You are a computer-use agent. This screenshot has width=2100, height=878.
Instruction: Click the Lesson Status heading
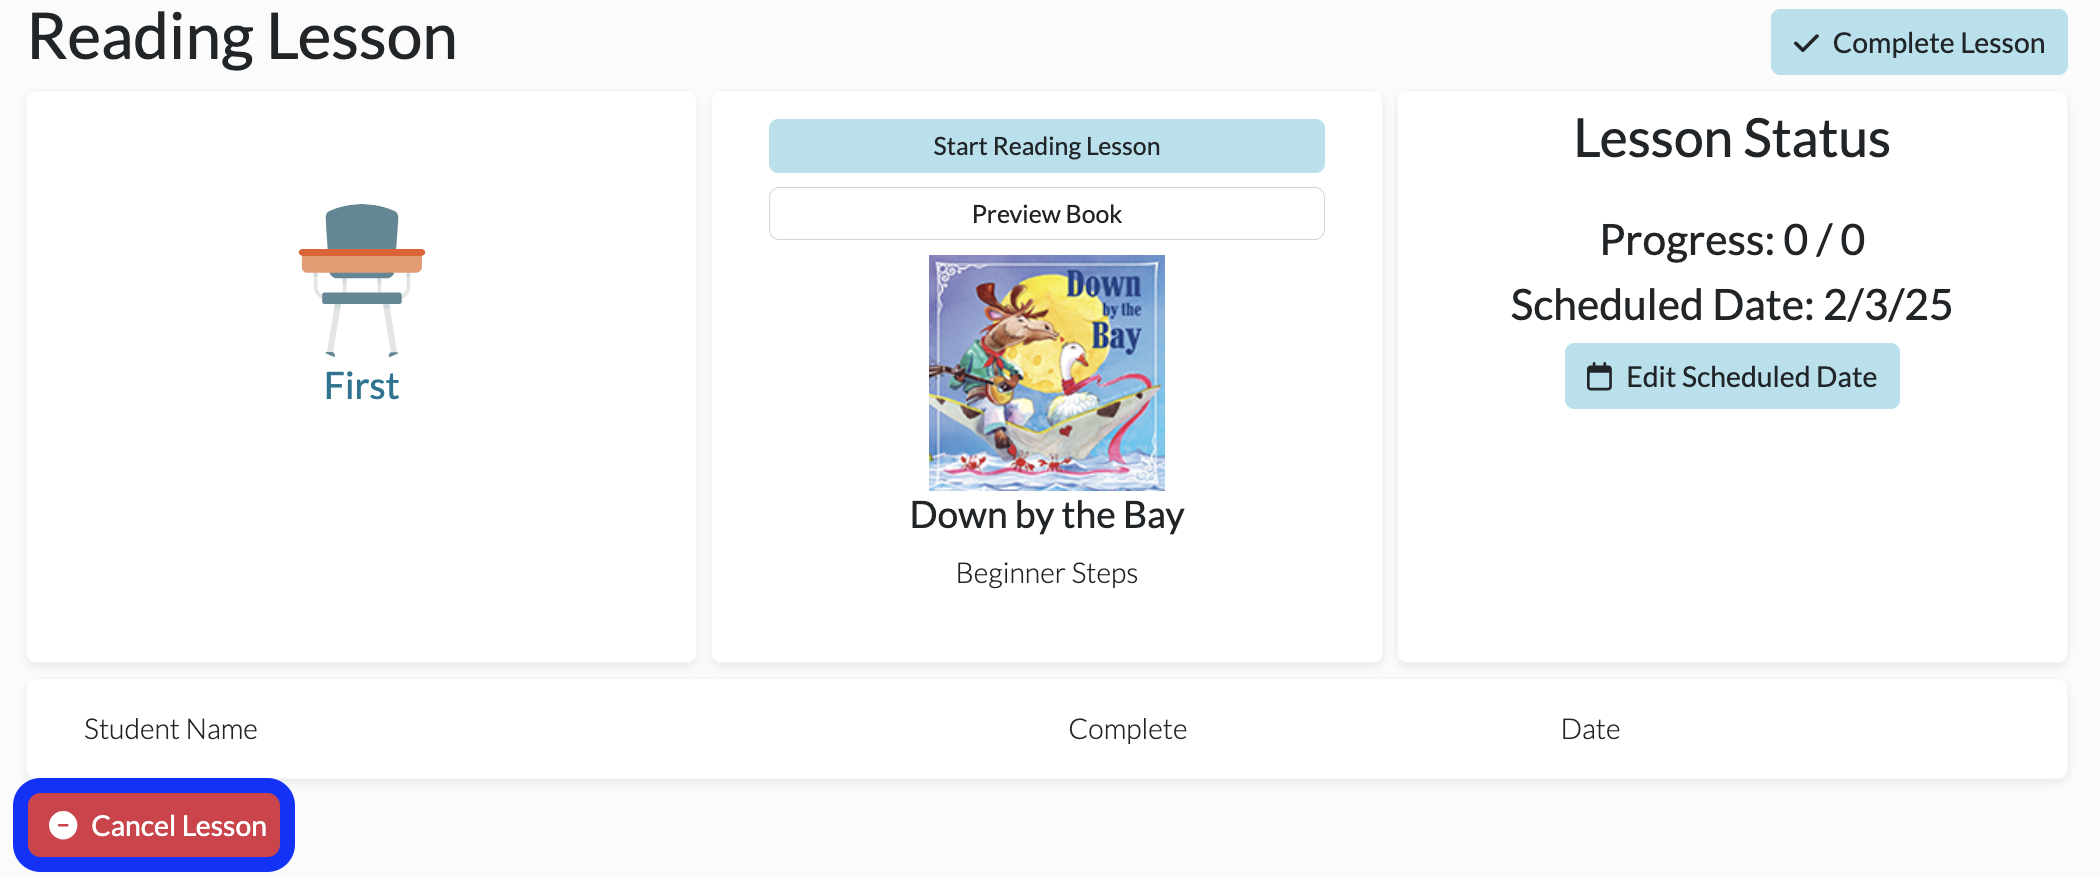click(1732, 138)
